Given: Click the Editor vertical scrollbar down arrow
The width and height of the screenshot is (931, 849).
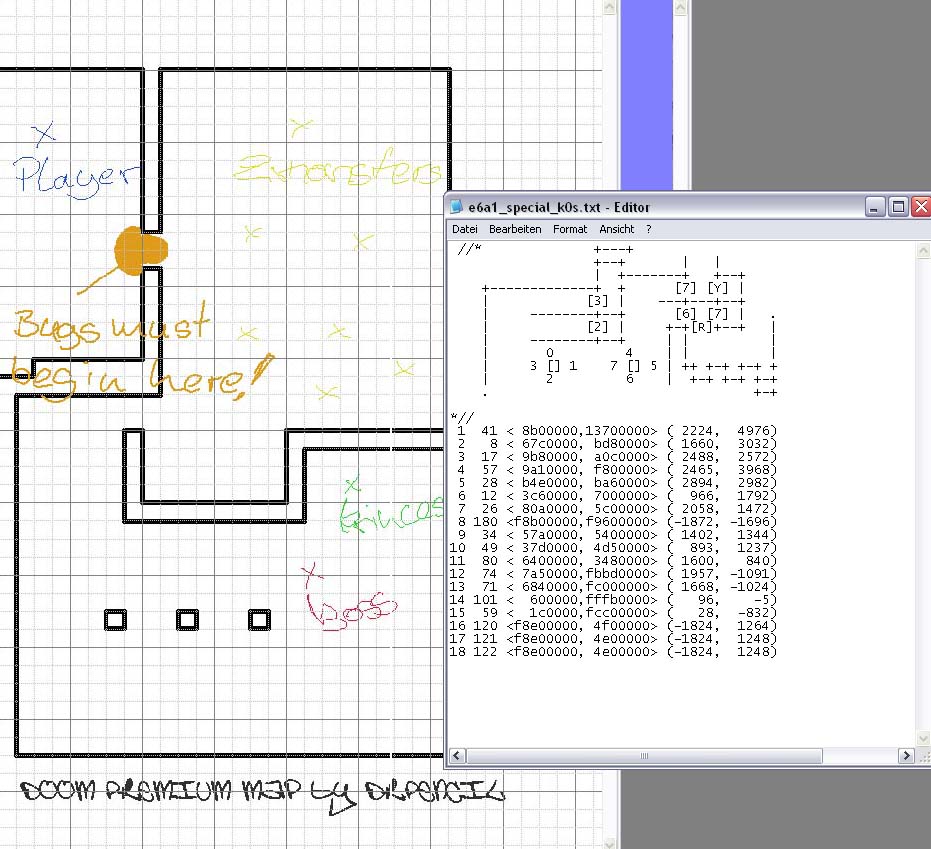Looking at the screenshot, I should [923, 739].
